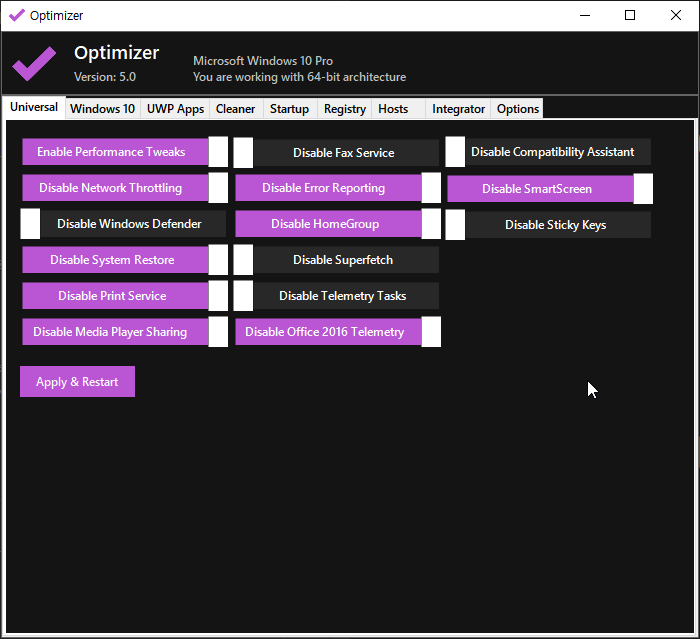This screenshot has width=700, height=639.
Task: Toggle Disable Telemetry Tasks switch
Action: point(336,296)
